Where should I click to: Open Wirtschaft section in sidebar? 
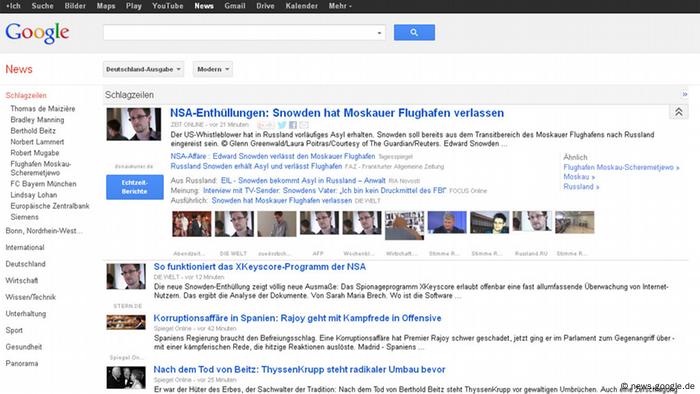21,281
